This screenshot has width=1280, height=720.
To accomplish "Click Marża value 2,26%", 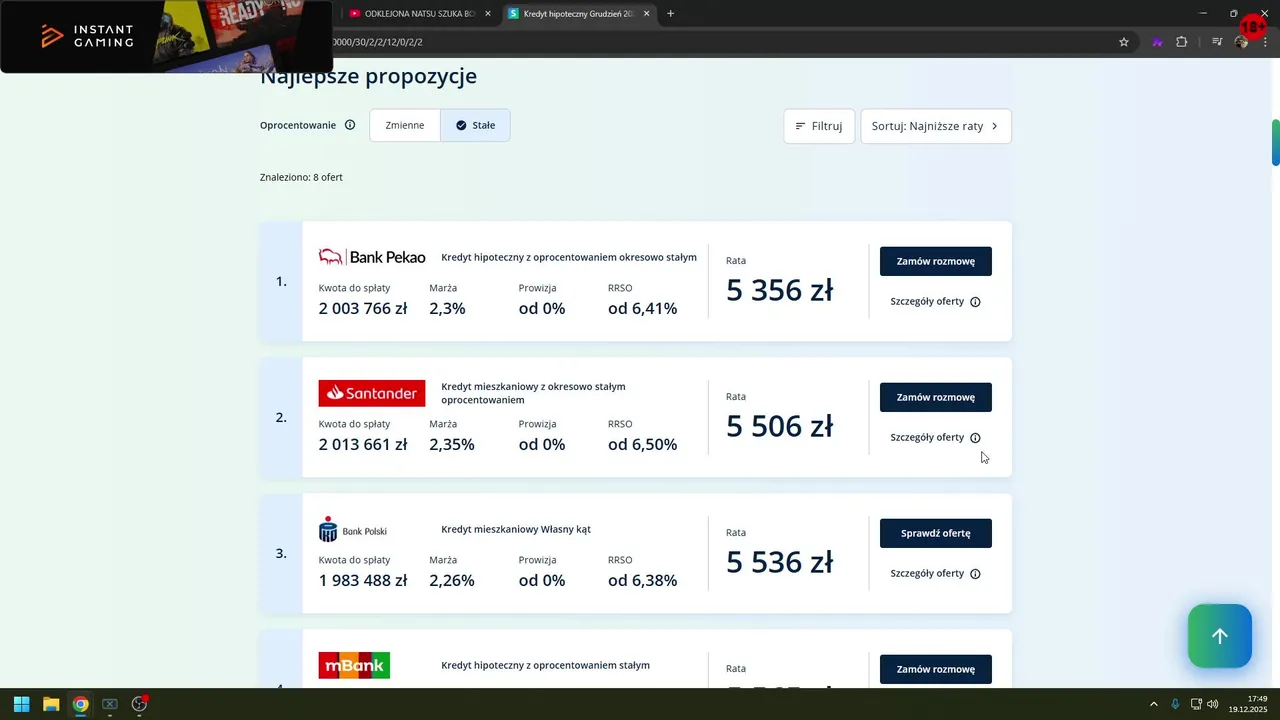I will [x=452, y=581].
